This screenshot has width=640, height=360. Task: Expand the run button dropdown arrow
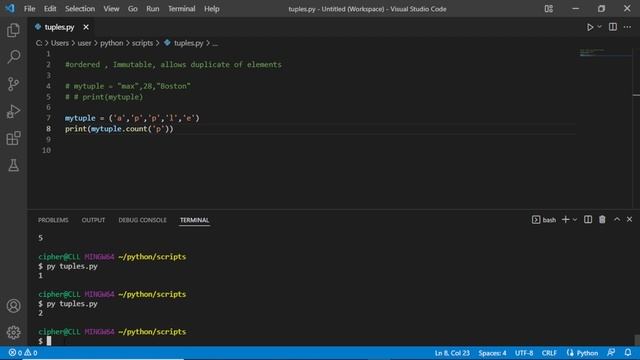[599, 27]
